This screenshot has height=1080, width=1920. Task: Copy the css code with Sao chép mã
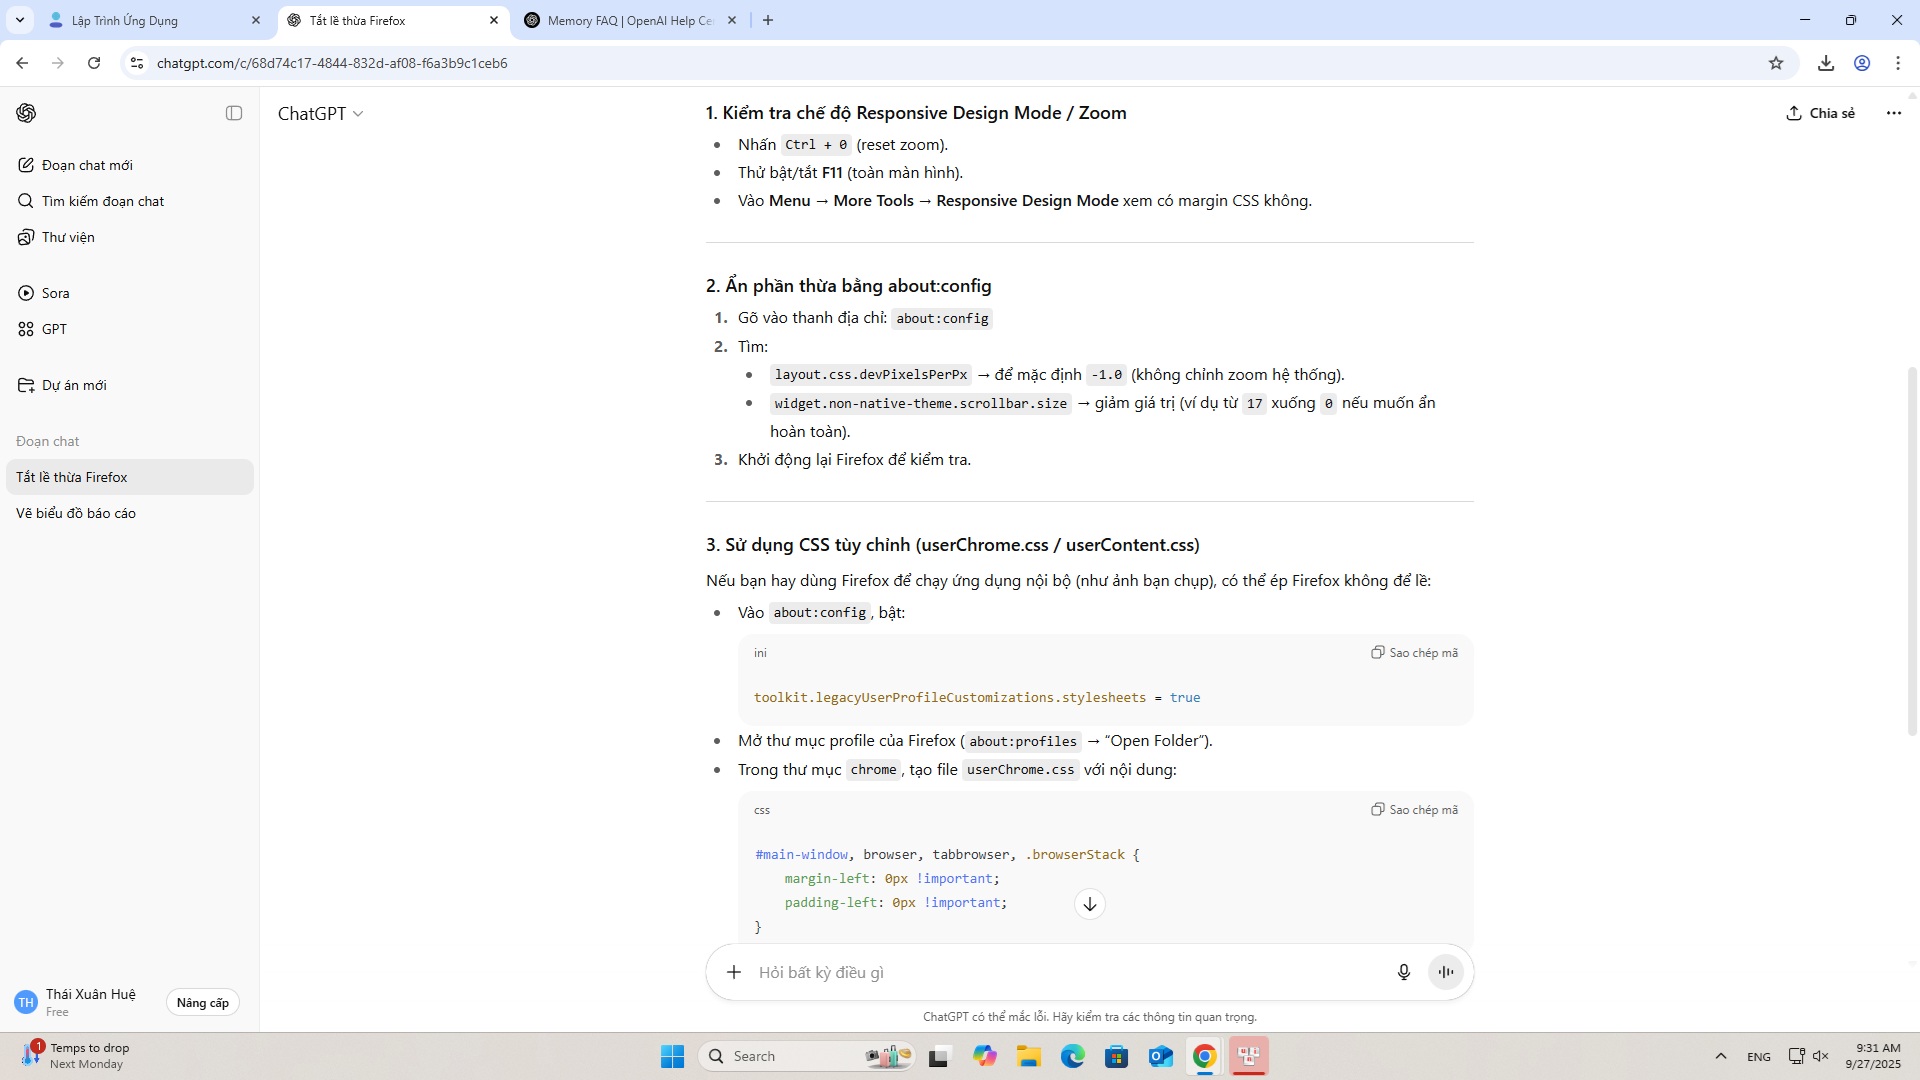click(1414, 809)
